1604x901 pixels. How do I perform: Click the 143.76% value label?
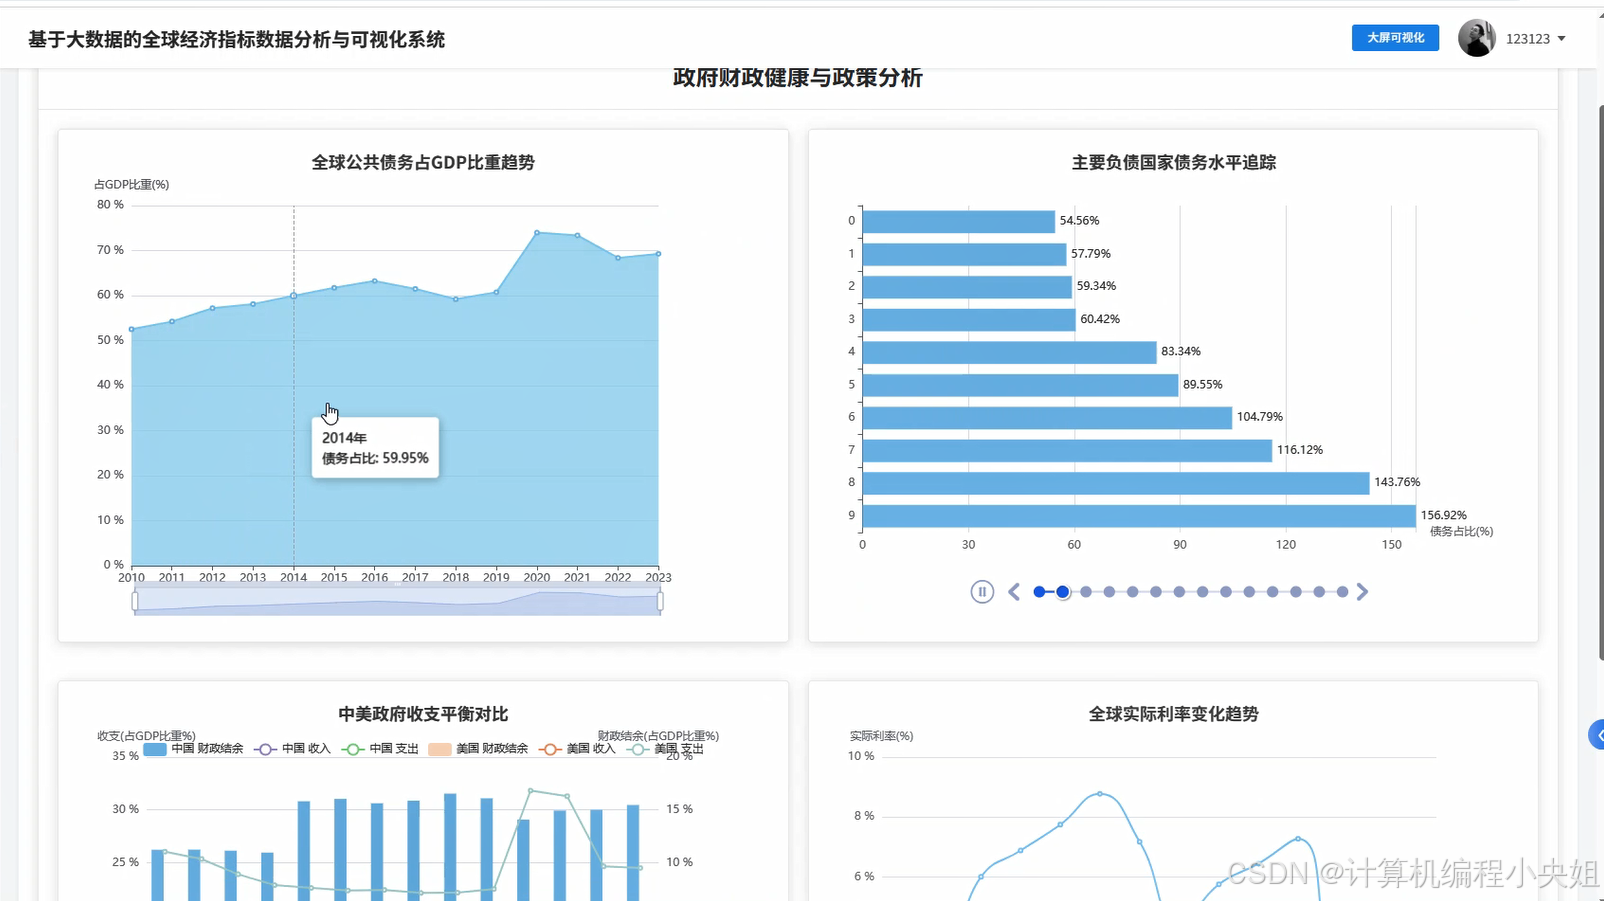tap(1397, 482)
